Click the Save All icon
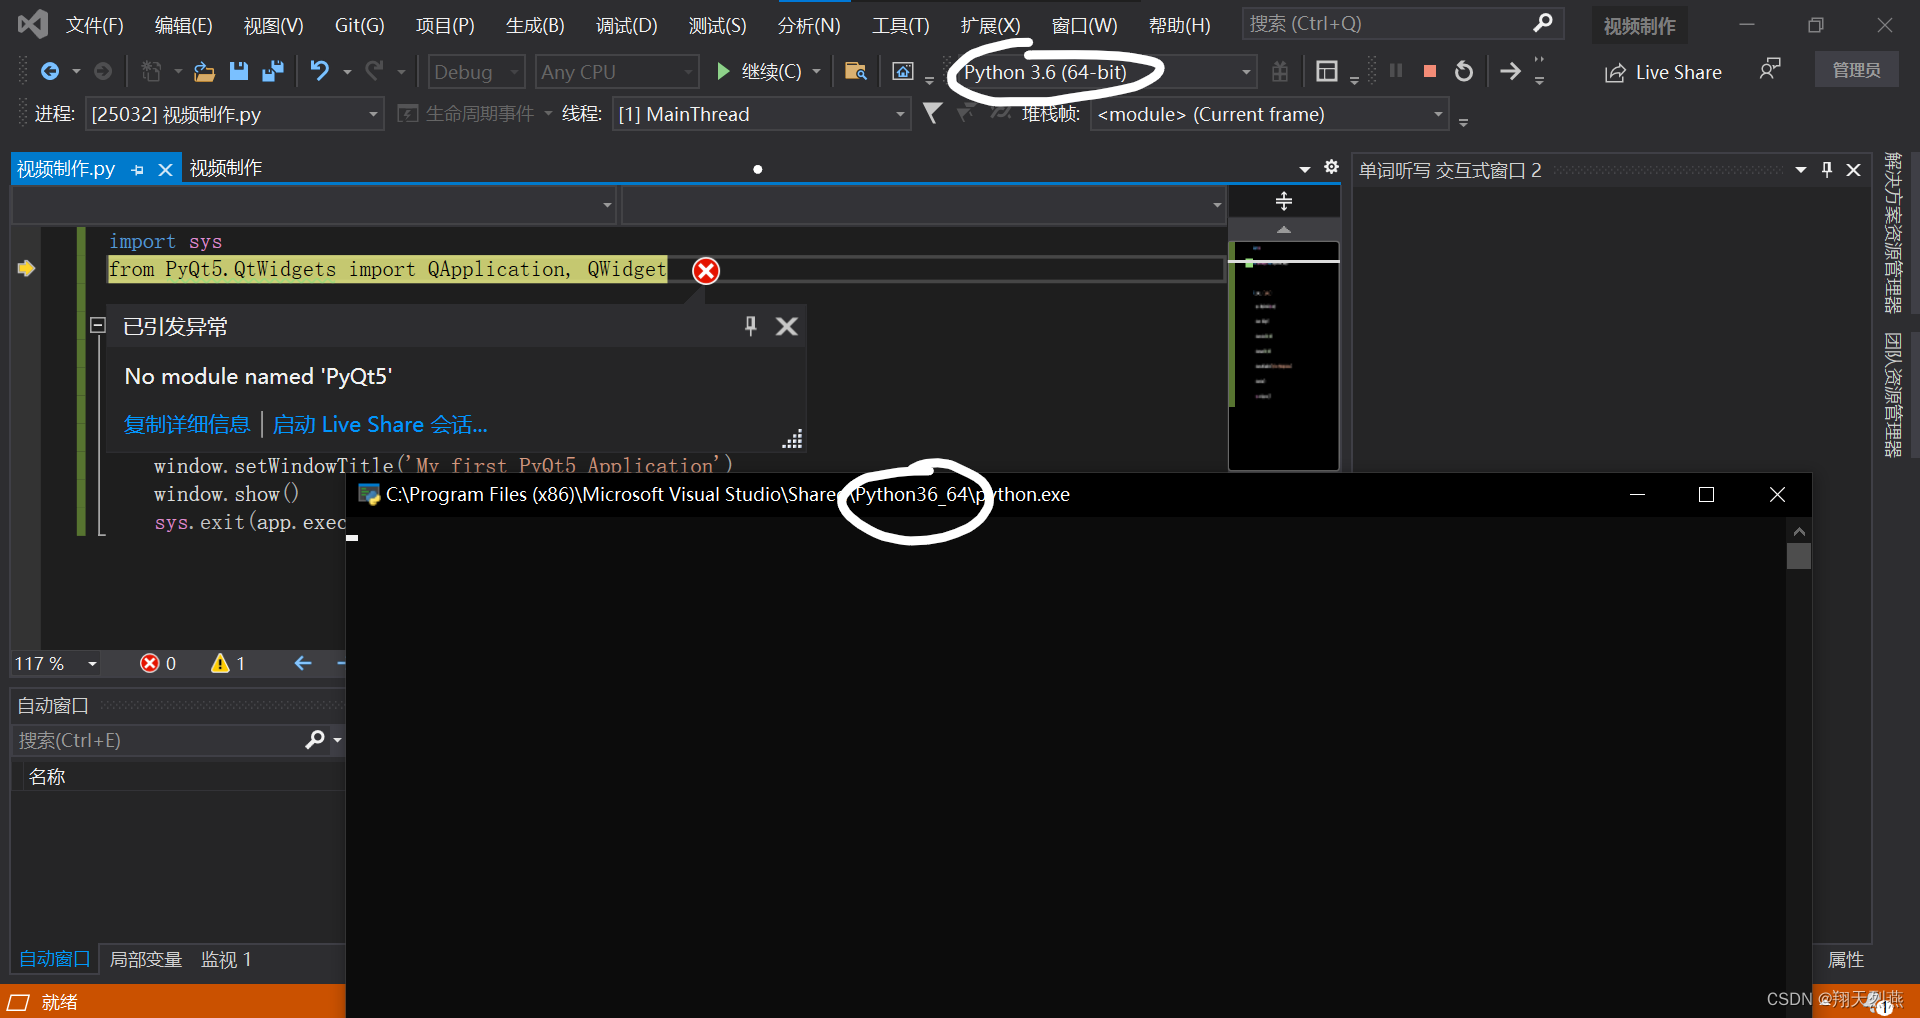This screenshot has width=1920, height=1018. (272, 71)
